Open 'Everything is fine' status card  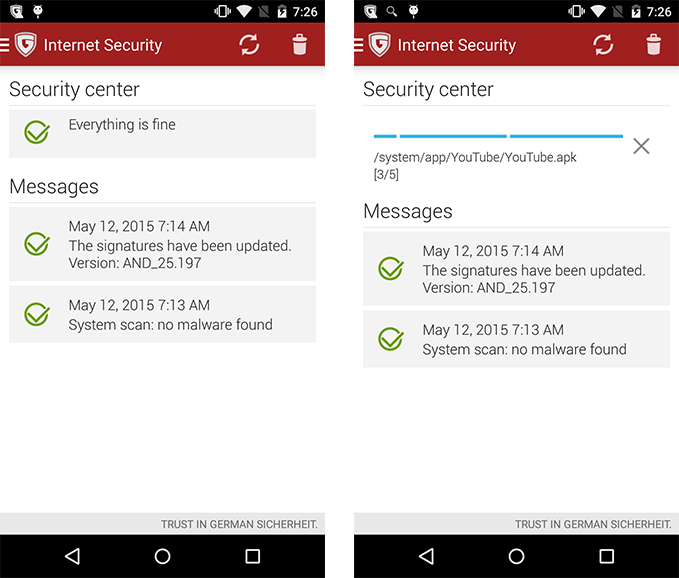tap(162, 133)
